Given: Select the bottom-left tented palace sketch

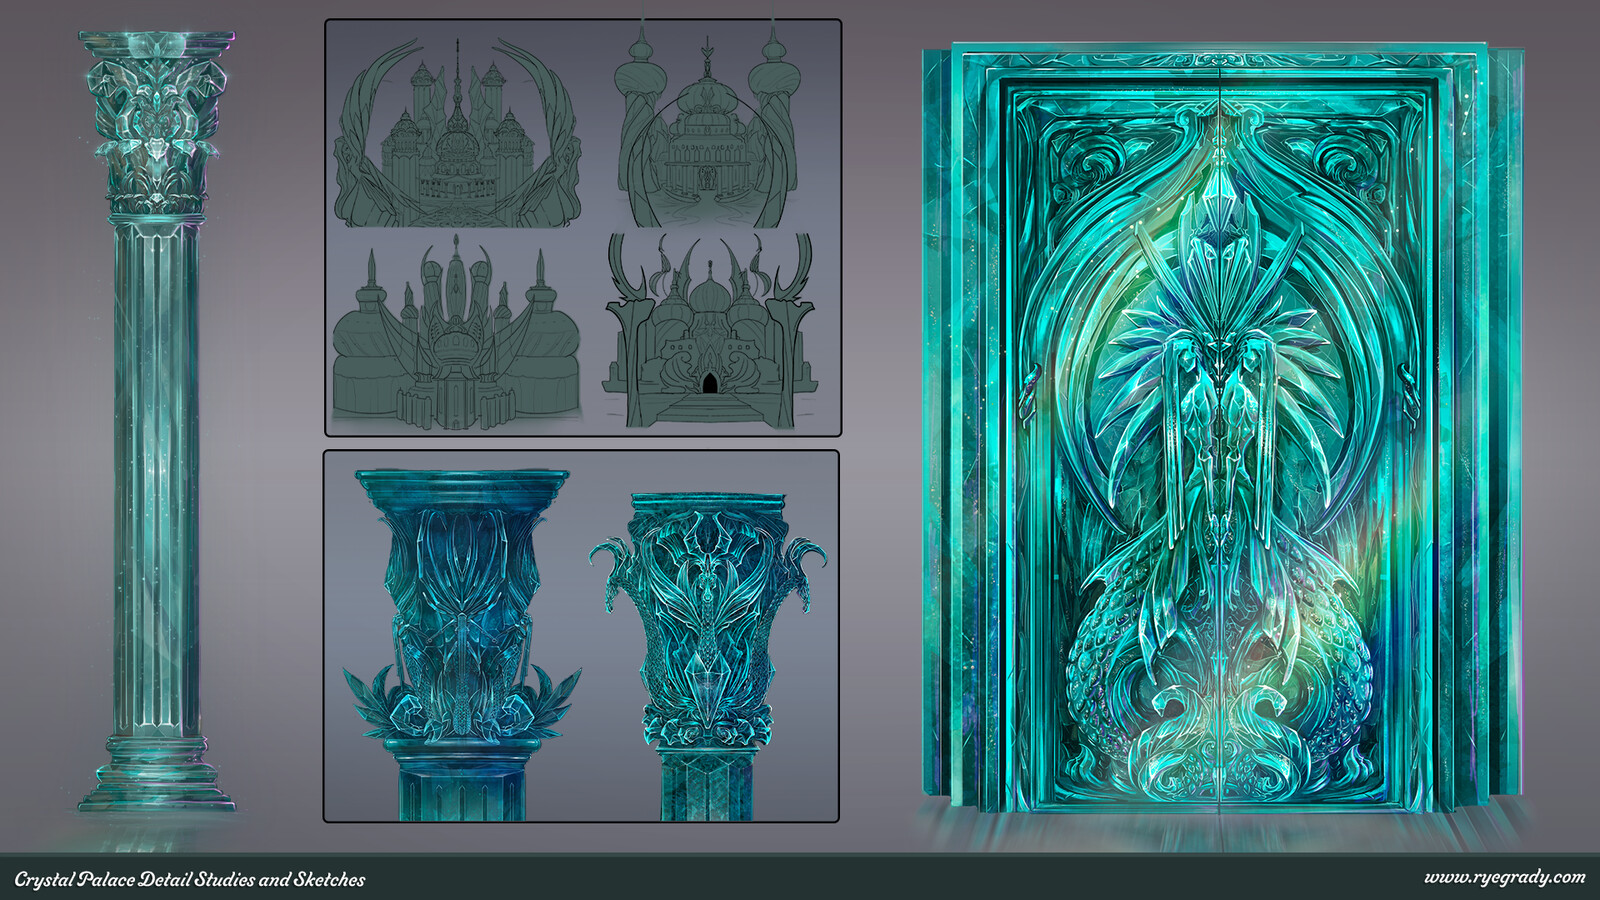Looking at the screenshot, I should click(x=457, y=330).
